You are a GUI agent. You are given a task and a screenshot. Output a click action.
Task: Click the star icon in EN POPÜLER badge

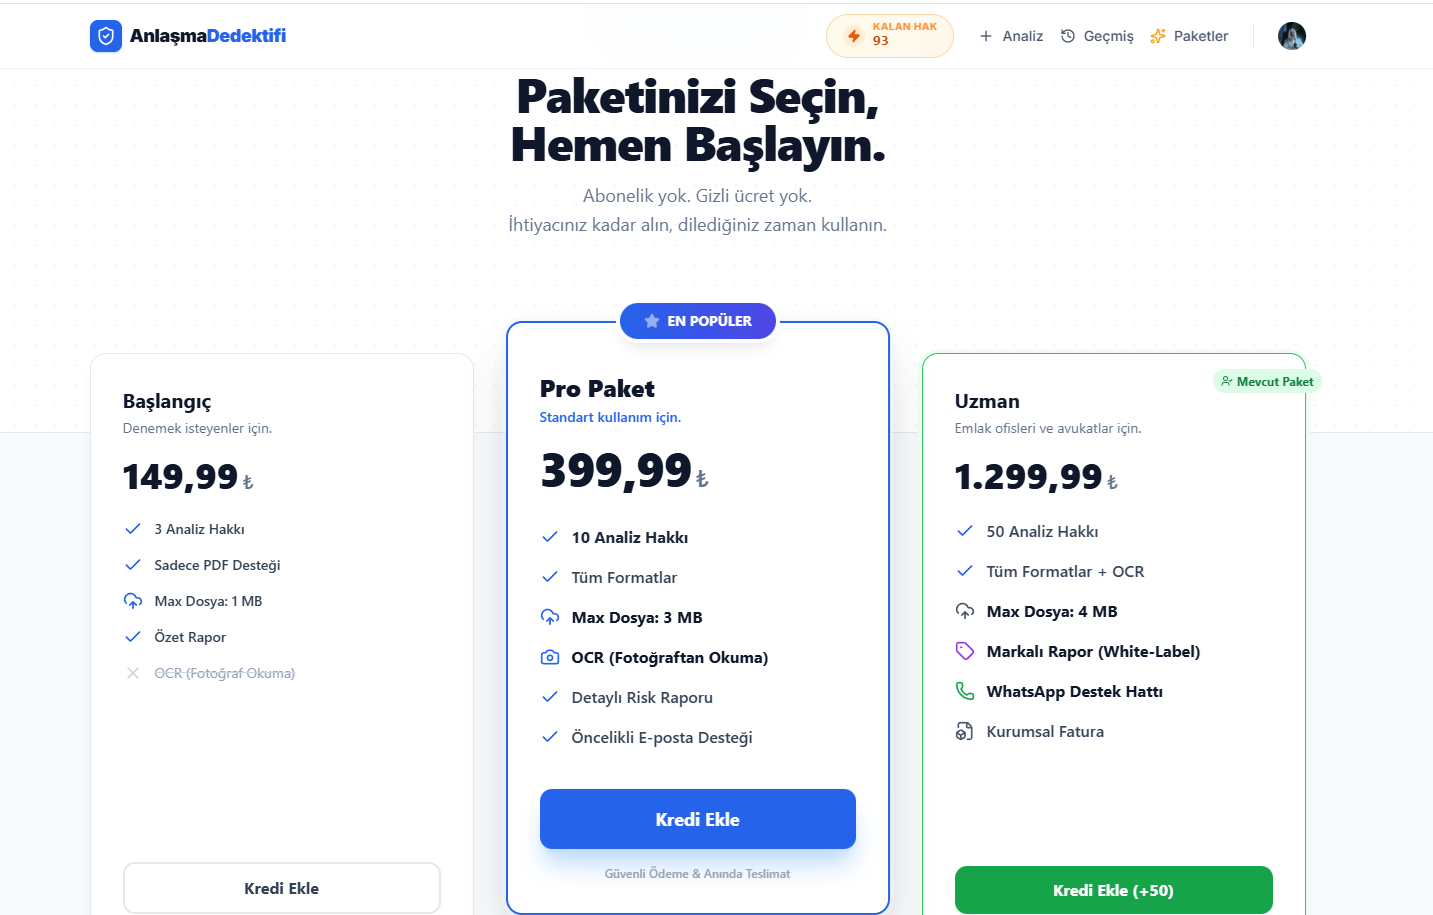[x=652, y=321]
